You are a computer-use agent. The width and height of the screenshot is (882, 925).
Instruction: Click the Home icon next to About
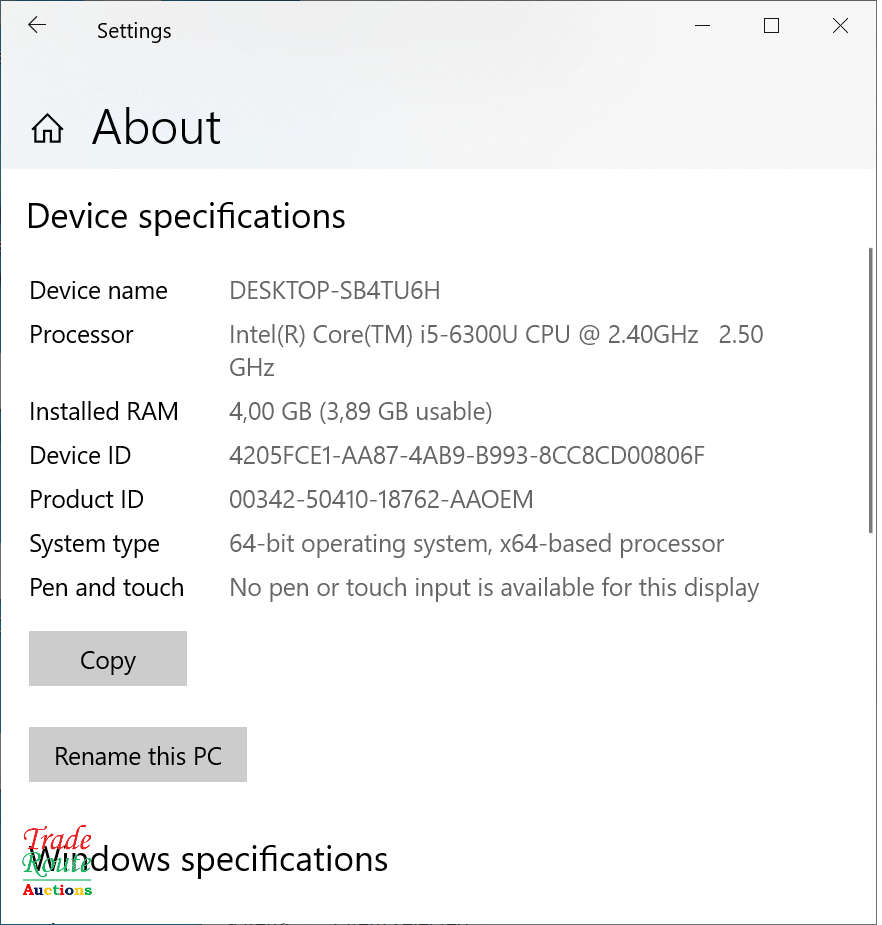46,128
